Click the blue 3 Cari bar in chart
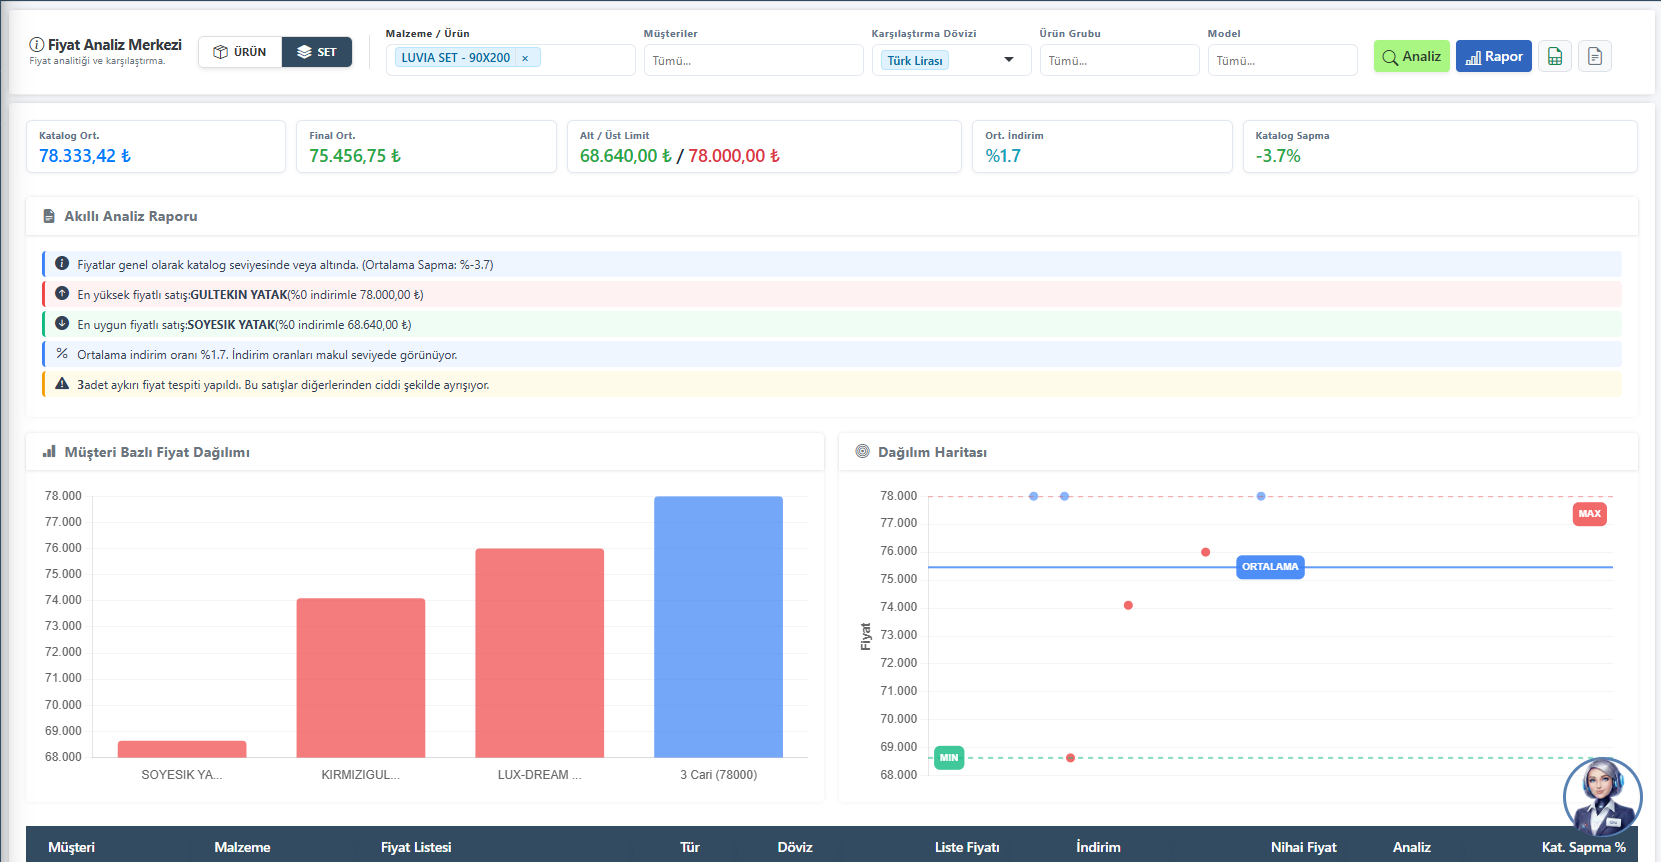This screenshot has height=862, width=1661. click(x=718, y=626)
